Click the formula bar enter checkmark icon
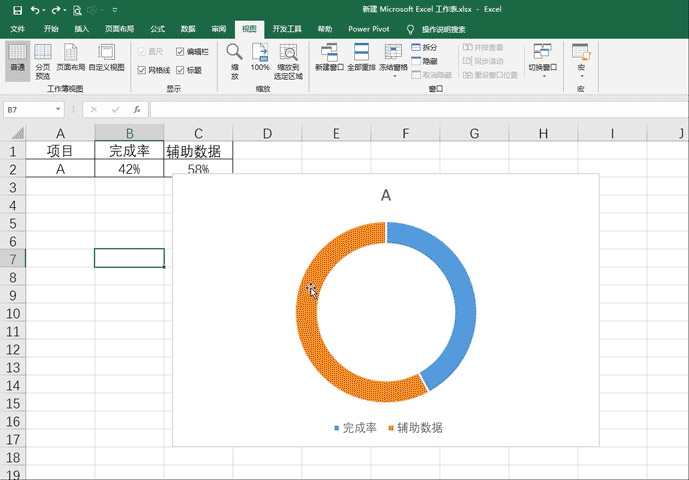689x480 pixels. pyautogui.click(x=116, y=109)
